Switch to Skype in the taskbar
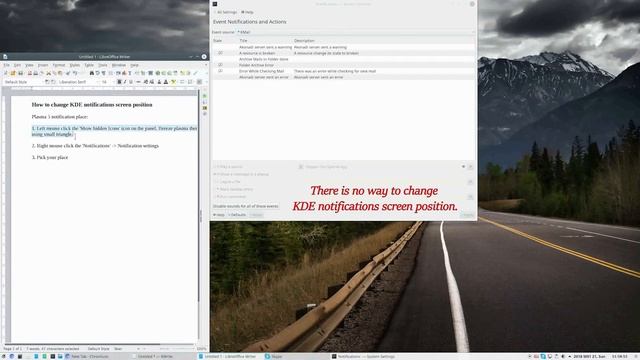 (296, 356)
